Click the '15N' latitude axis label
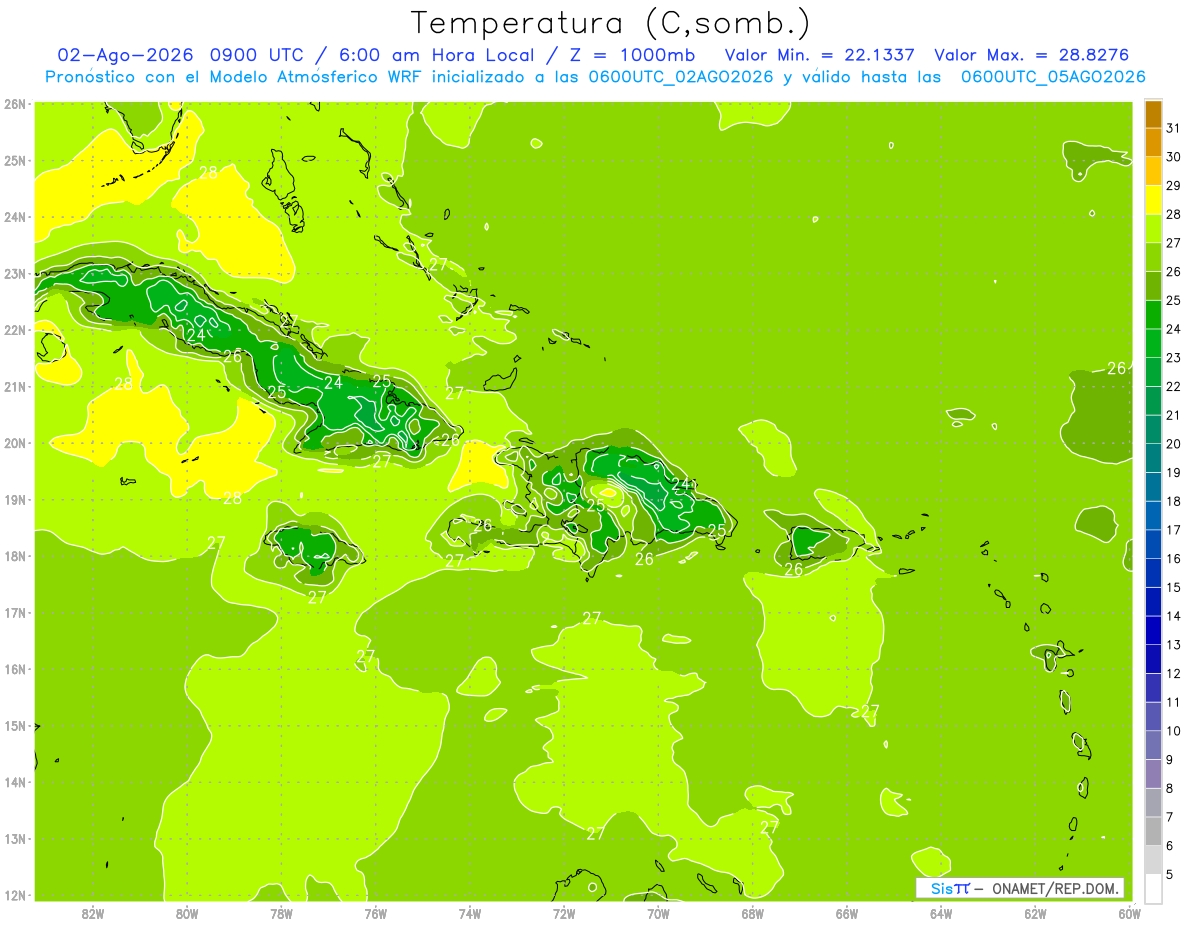1200x927 pixels. (x=15, y=725)
